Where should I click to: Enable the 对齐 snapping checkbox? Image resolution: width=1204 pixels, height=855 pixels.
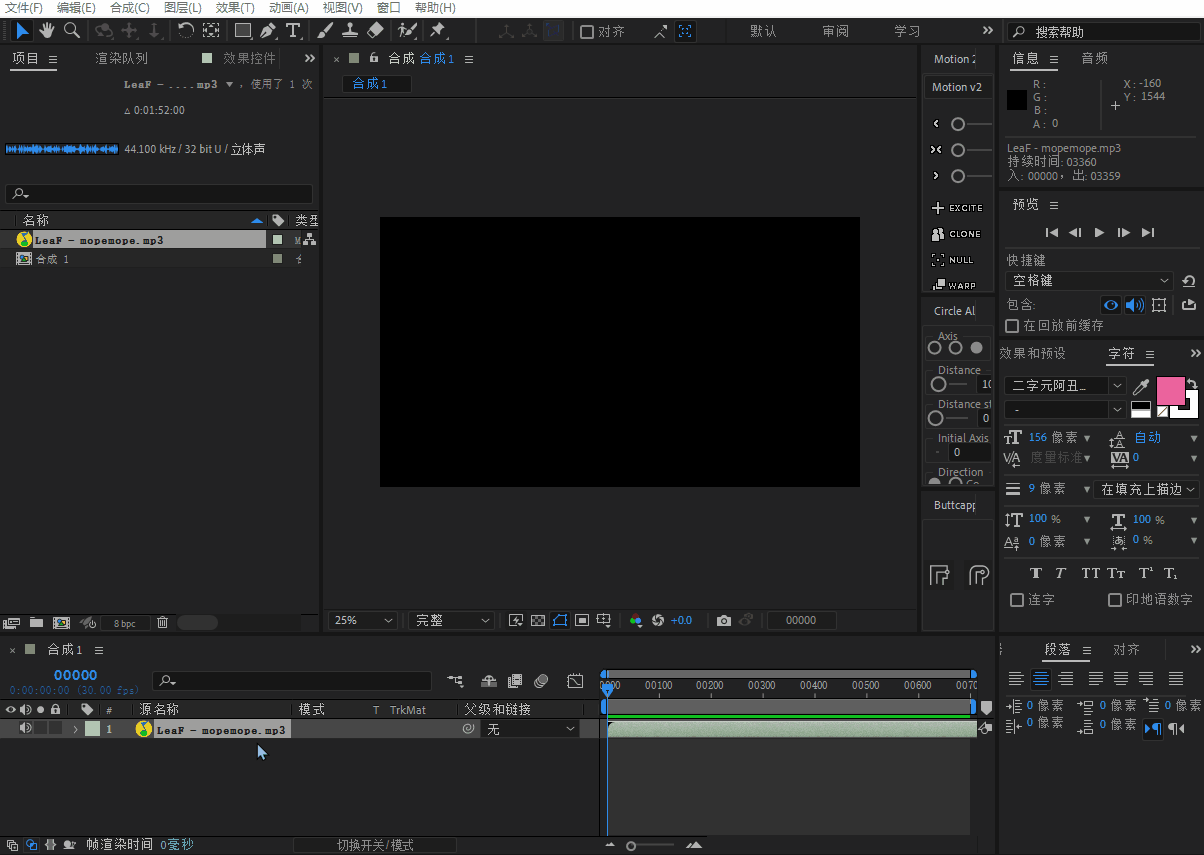point(587,32)
